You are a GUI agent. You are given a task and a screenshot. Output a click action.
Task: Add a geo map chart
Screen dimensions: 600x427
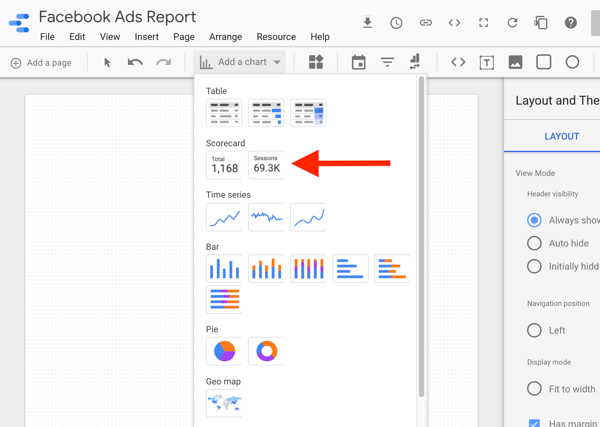[x=224, y=403]
